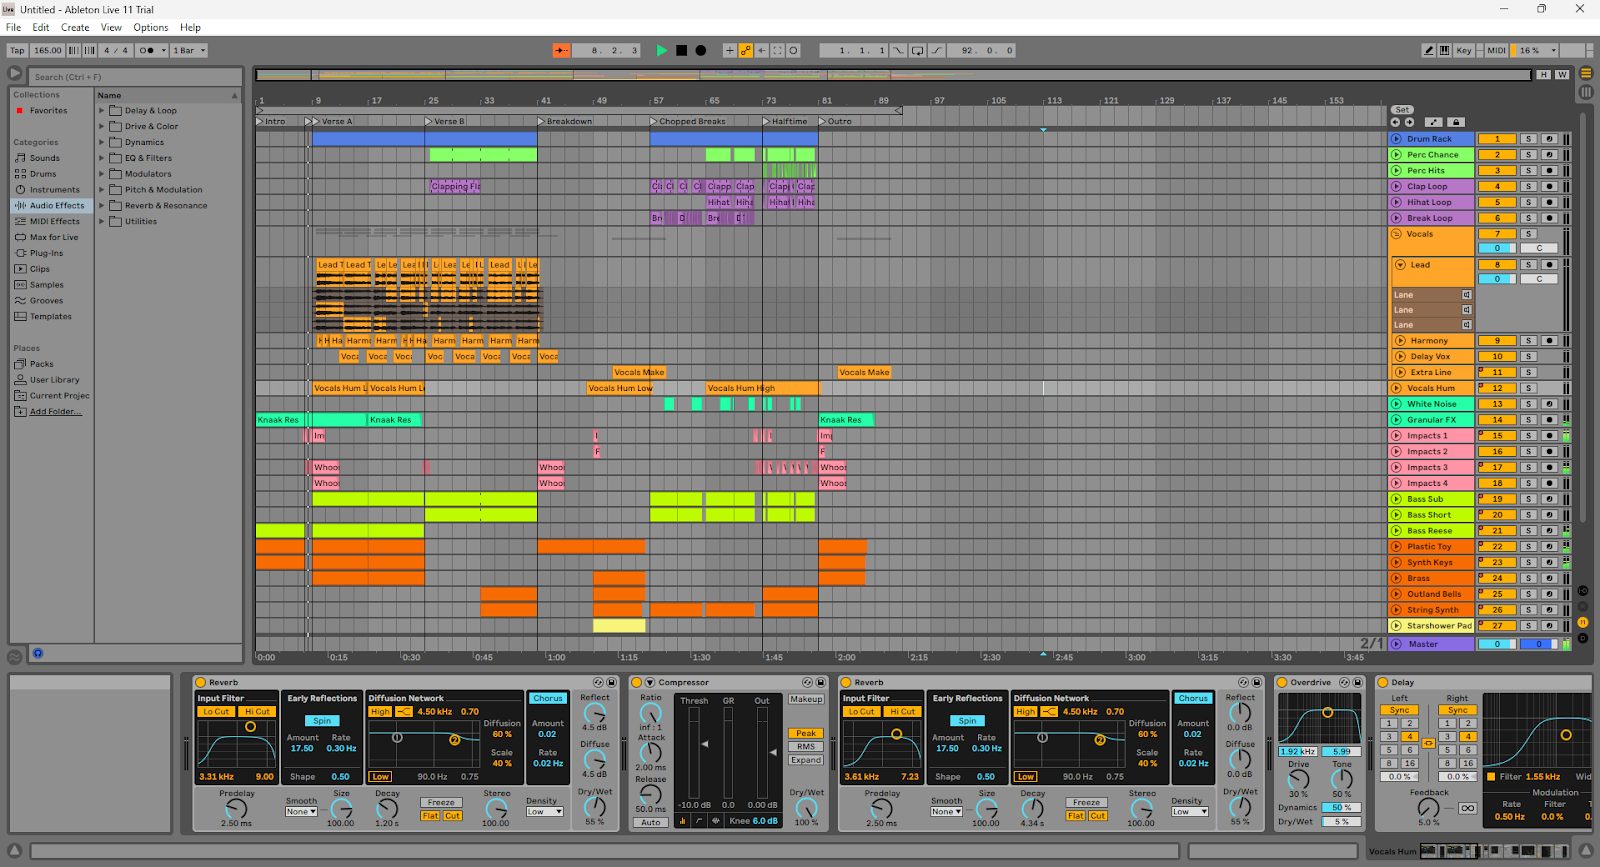Screen dimensions: 1600x867
Task: Click the Delay link channels icon
Action: click(1429, 743)
